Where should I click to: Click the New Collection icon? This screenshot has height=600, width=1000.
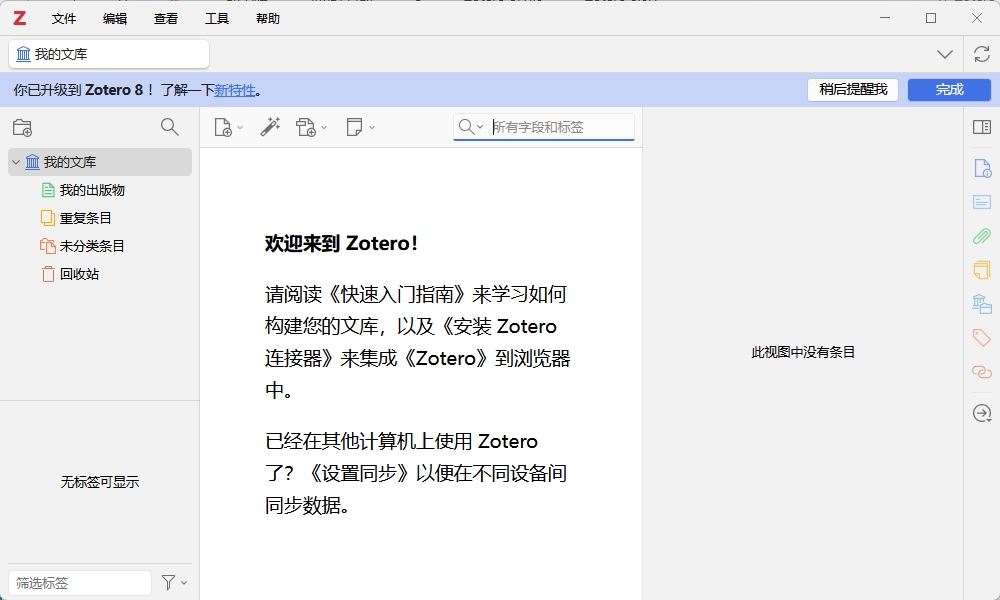pos(22,127)
